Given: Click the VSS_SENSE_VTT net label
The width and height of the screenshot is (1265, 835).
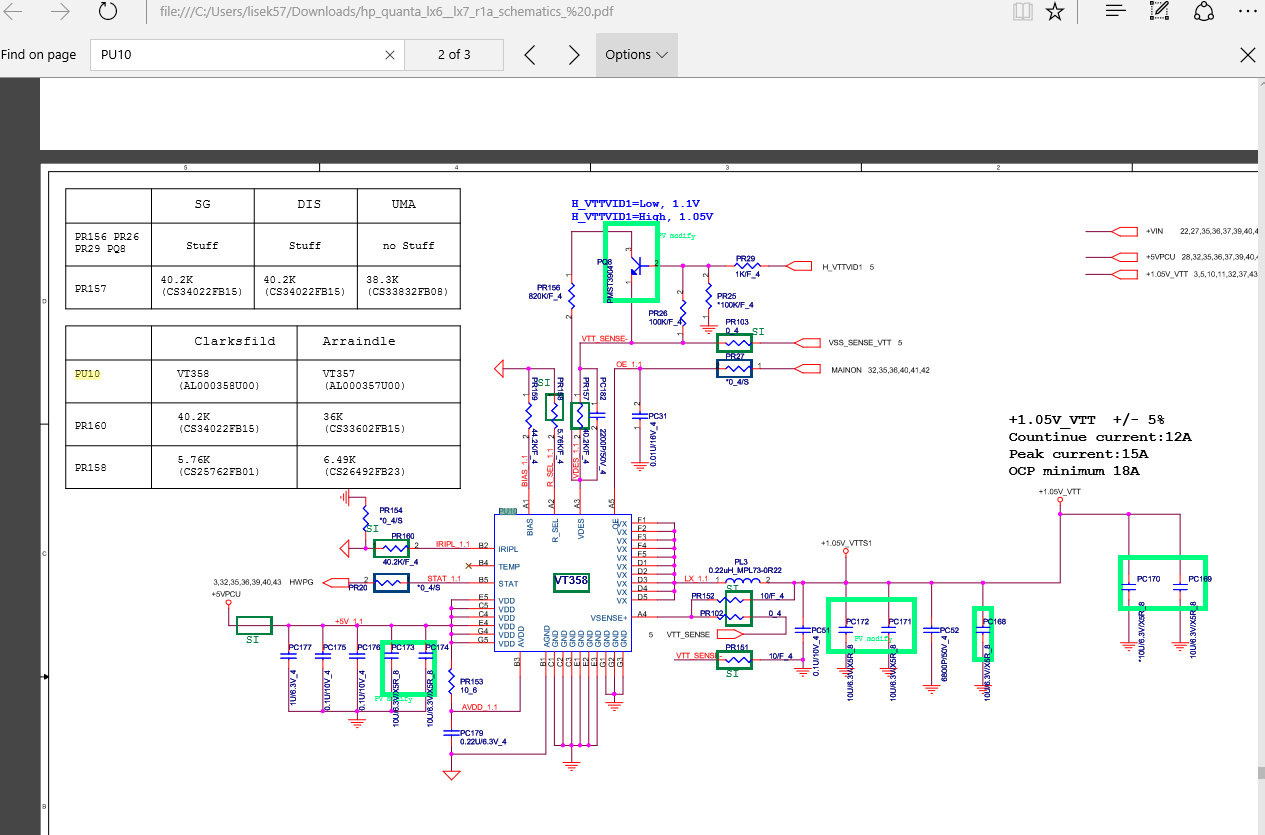Looking at the screenshot, I should click(859, 343).
